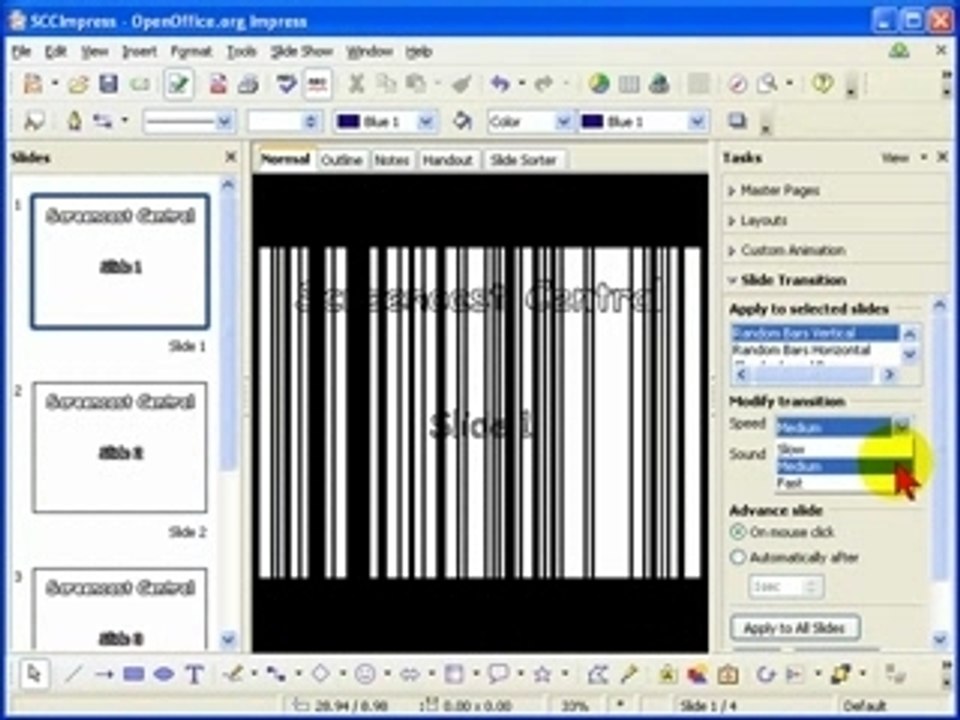This screenshot has width=960, height=720.
Task: Select On mouse click radio button
Action: (738, 532)
